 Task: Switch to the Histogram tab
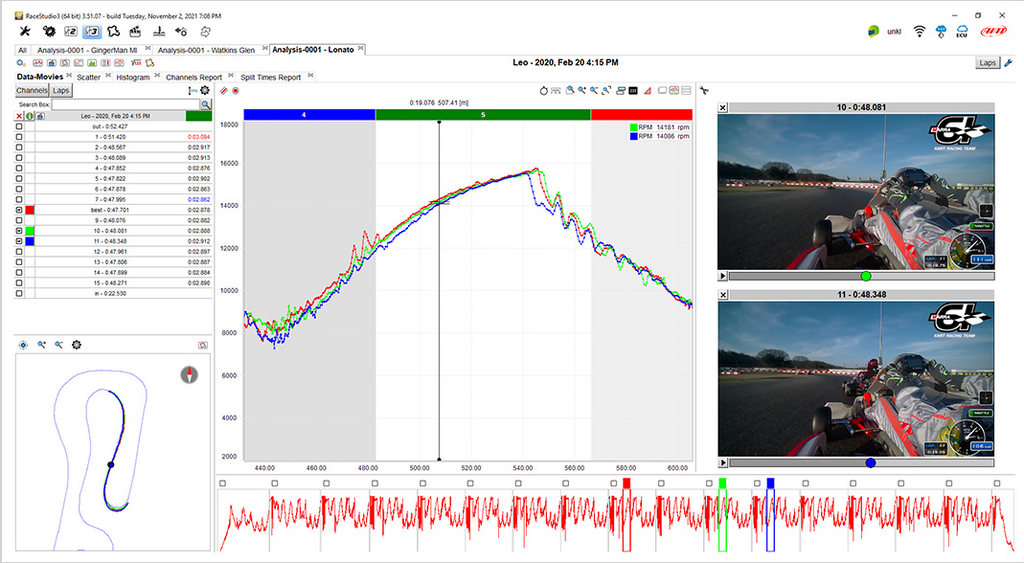tap(132, 77)
